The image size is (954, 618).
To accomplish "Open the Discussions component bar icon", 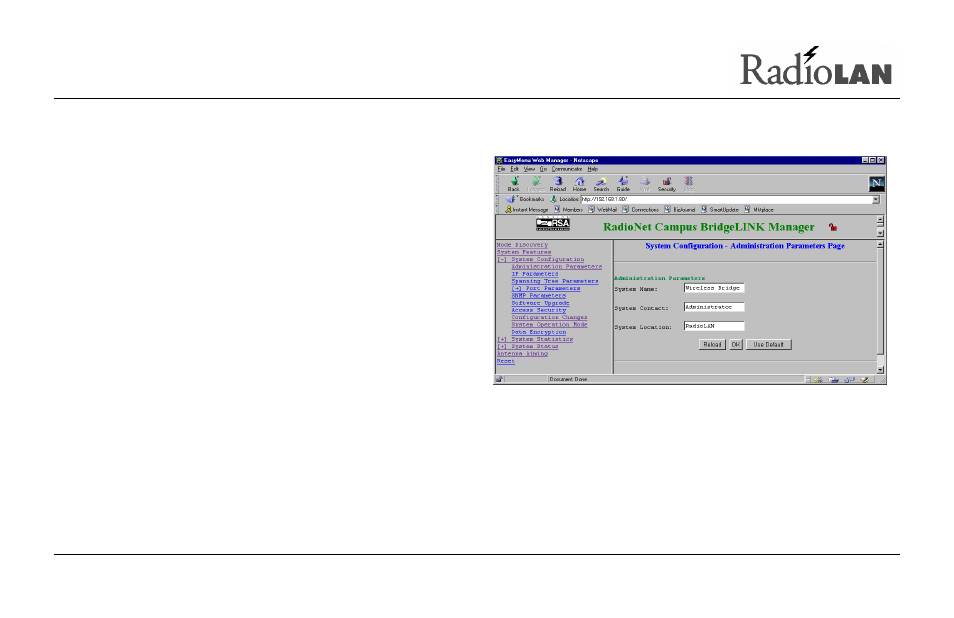I will (849, 380).
